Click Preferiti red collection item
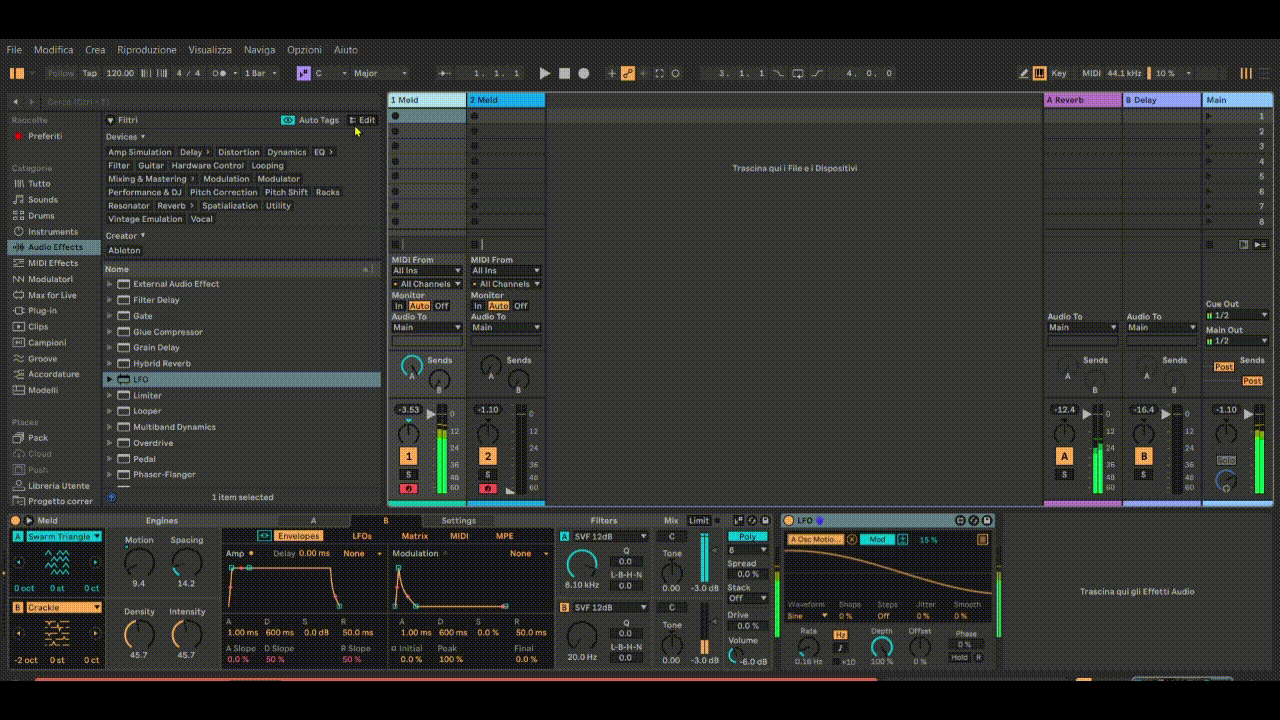Image resolution: width=1280 pixels, height=720 pixels. click(45, 136)
